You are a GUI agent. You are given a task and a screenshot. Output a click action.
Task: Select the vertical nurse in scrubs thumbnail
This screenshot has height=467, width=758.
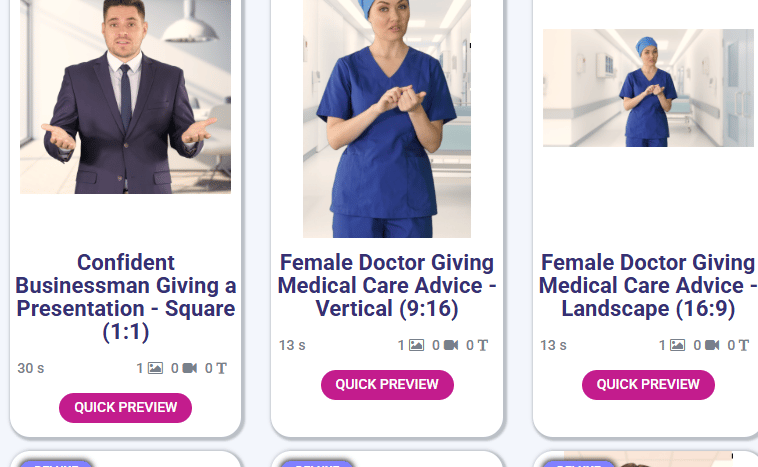pyautogui.click(x=387, y=118)
